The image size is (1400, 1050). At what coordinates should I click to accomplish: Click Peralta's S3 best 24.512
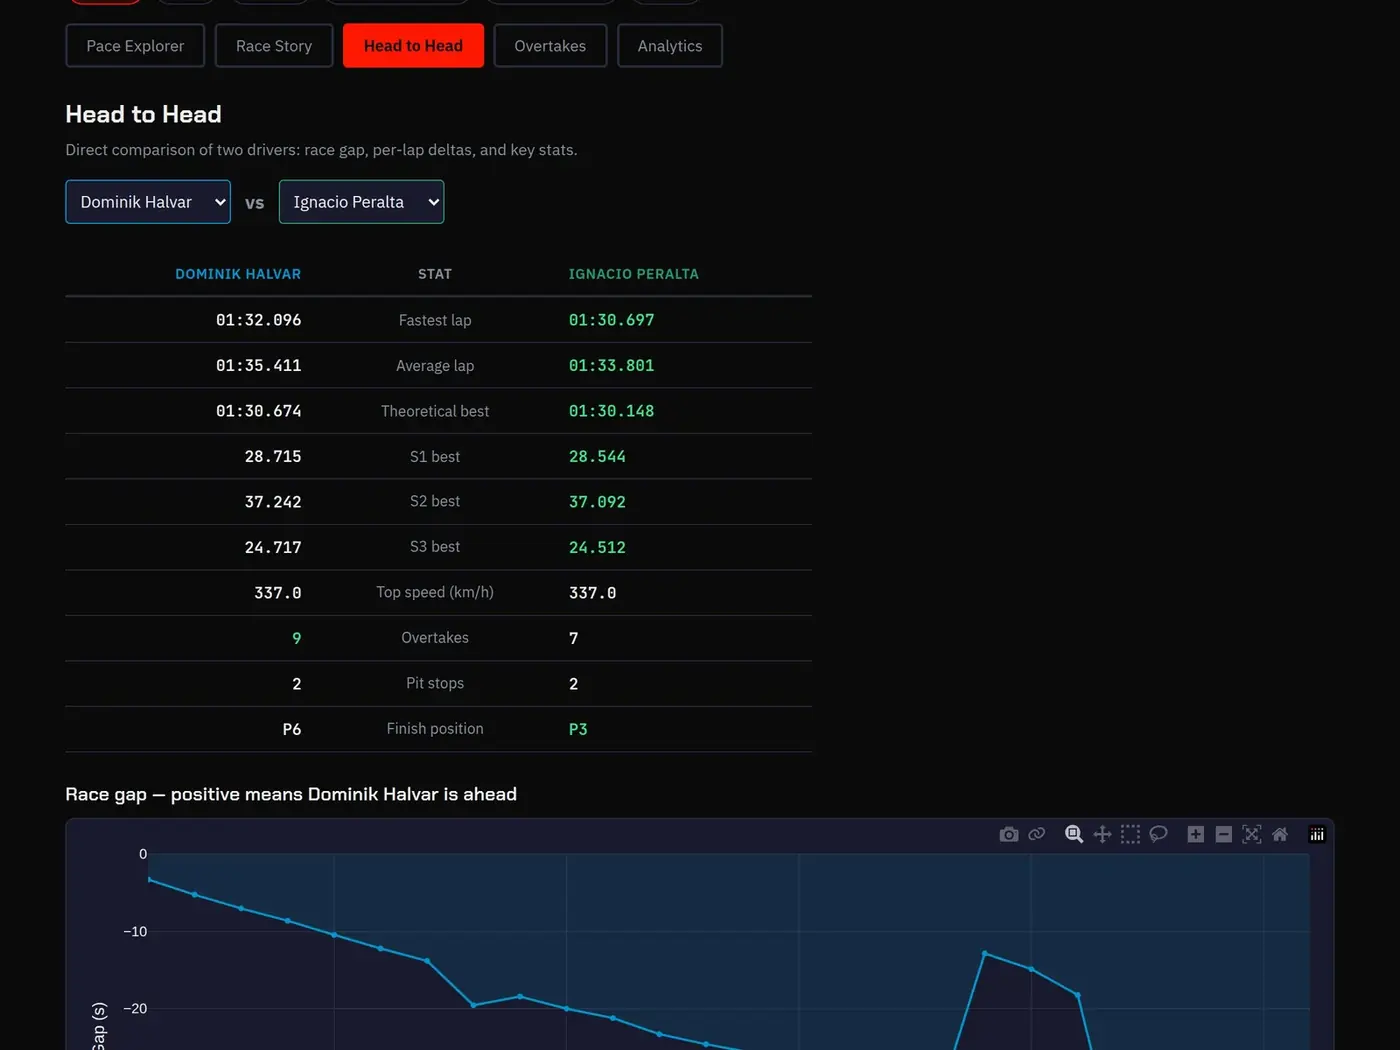[x=597, y=548]
